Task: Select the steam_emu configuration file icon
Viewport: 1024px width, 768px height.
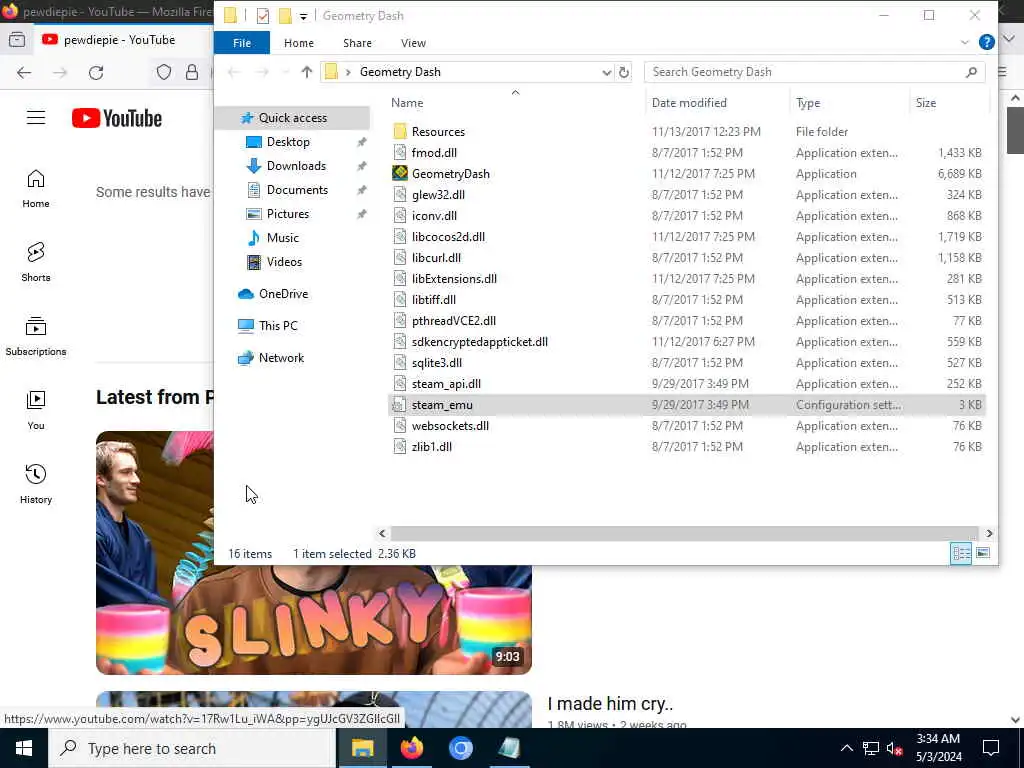Action: click(398, 405)
